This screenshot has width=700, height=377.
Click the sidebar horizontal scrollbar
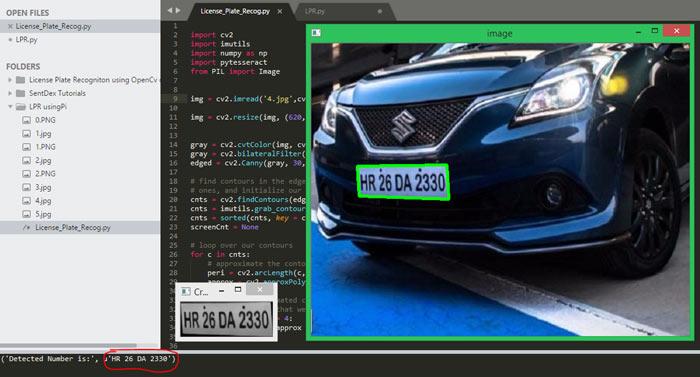[x=68, y=346]
